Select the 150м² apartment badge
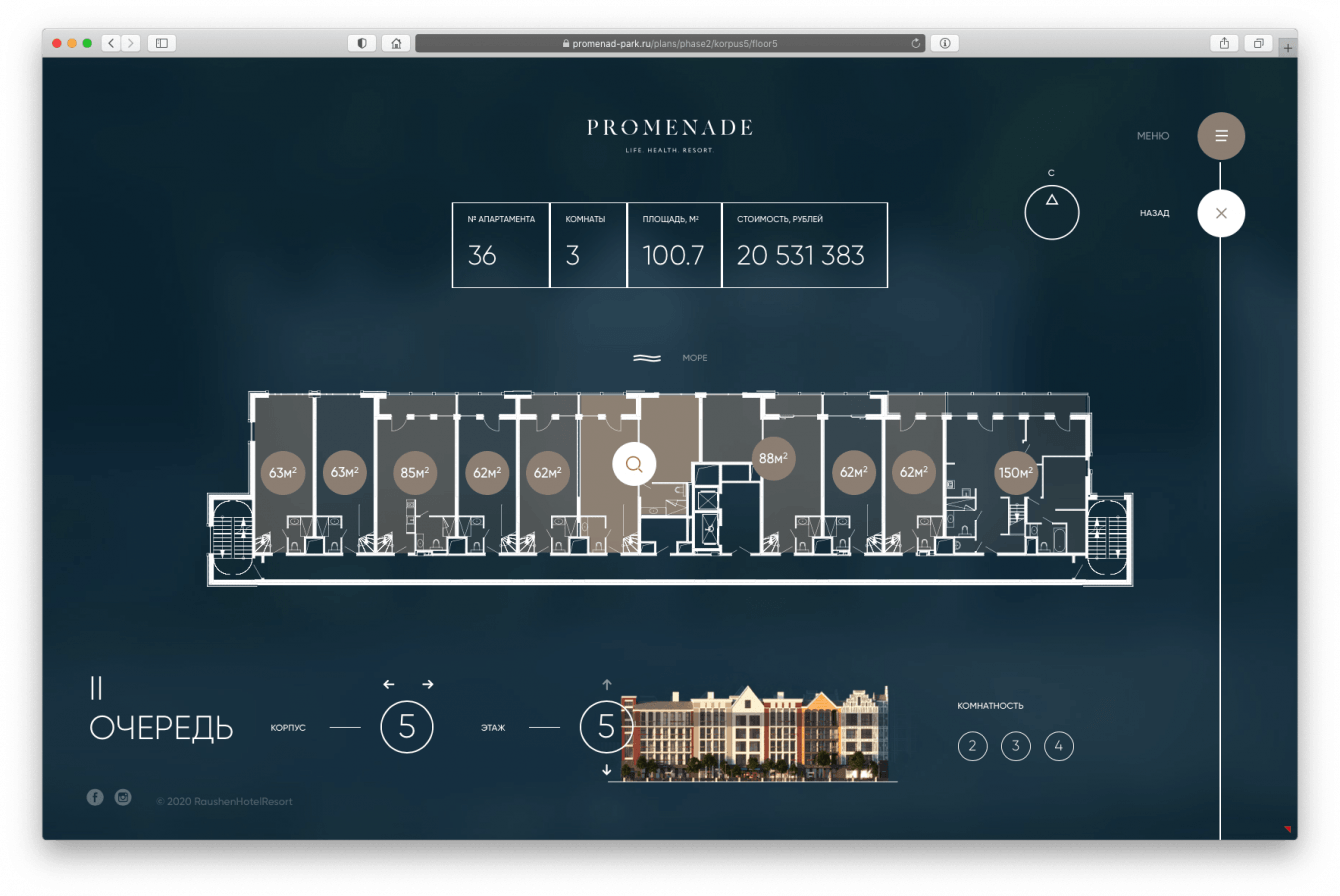 point(1016,472)
